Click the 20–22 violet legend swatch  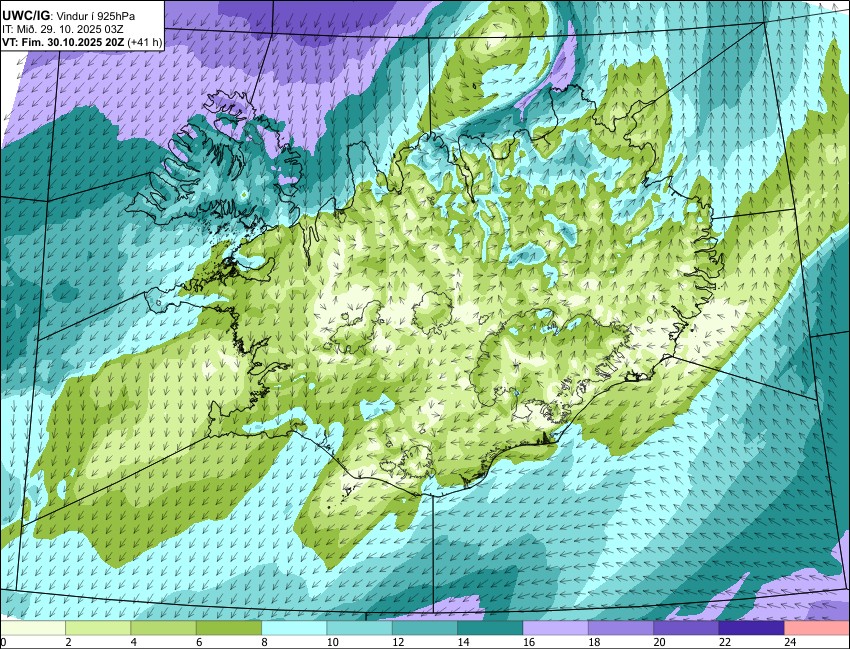pos(686,628)
